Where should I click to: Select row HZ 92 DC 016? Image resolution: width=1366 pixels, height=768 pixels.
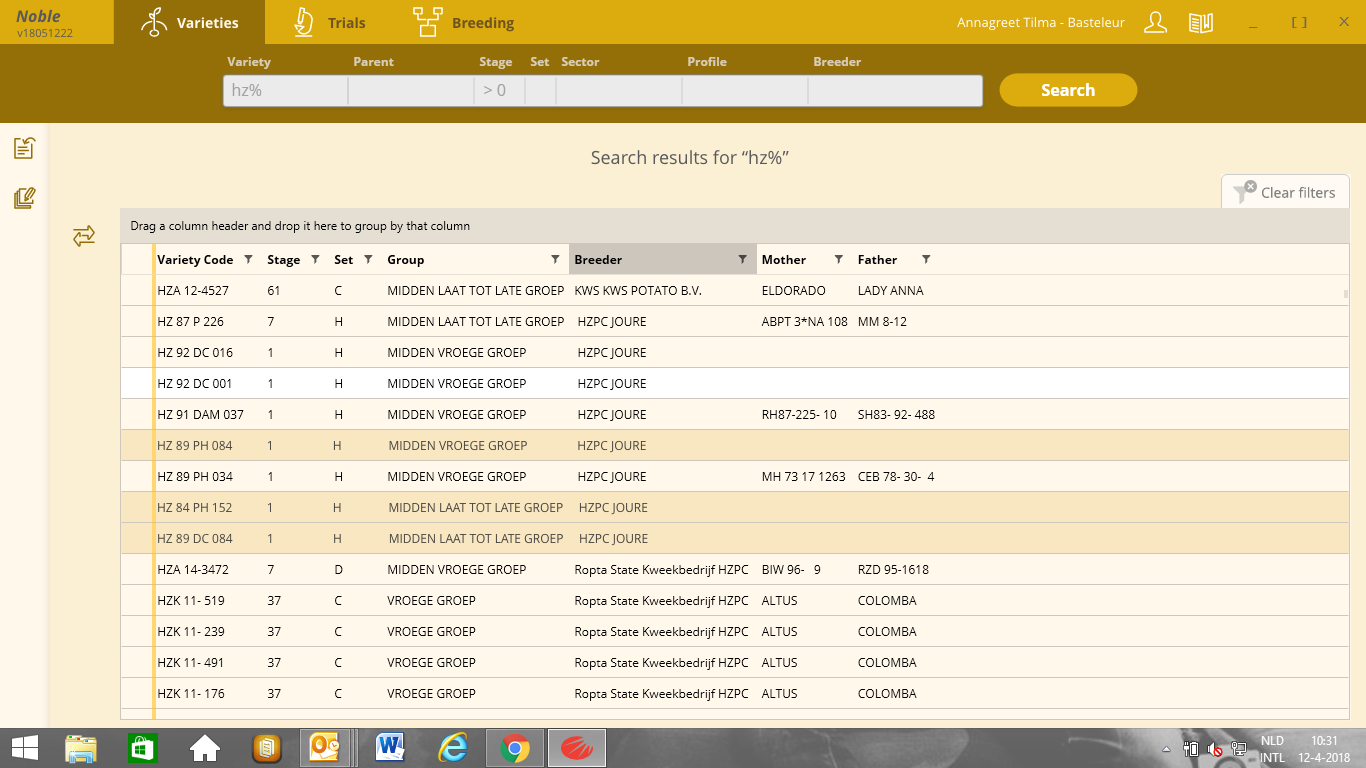[735, 352]
